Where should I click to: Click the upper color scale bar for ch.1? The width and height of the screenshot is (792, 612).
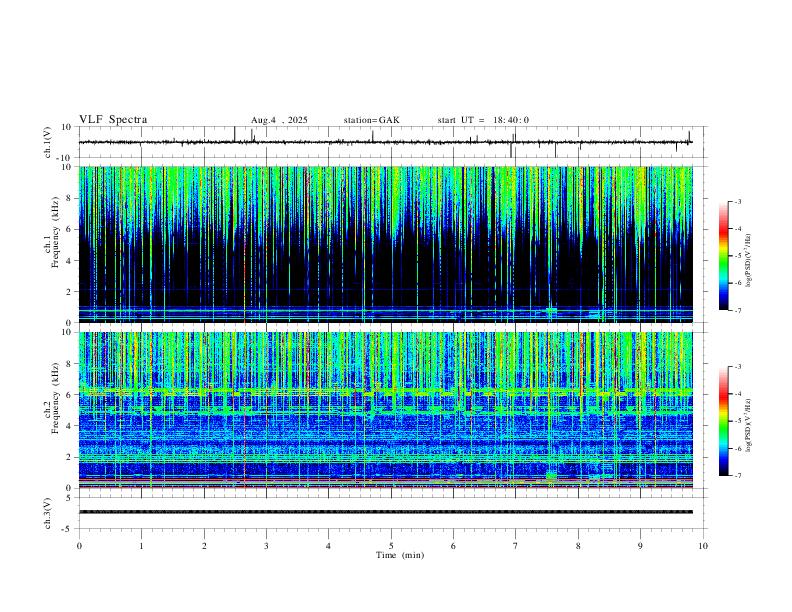coord(724,256)
